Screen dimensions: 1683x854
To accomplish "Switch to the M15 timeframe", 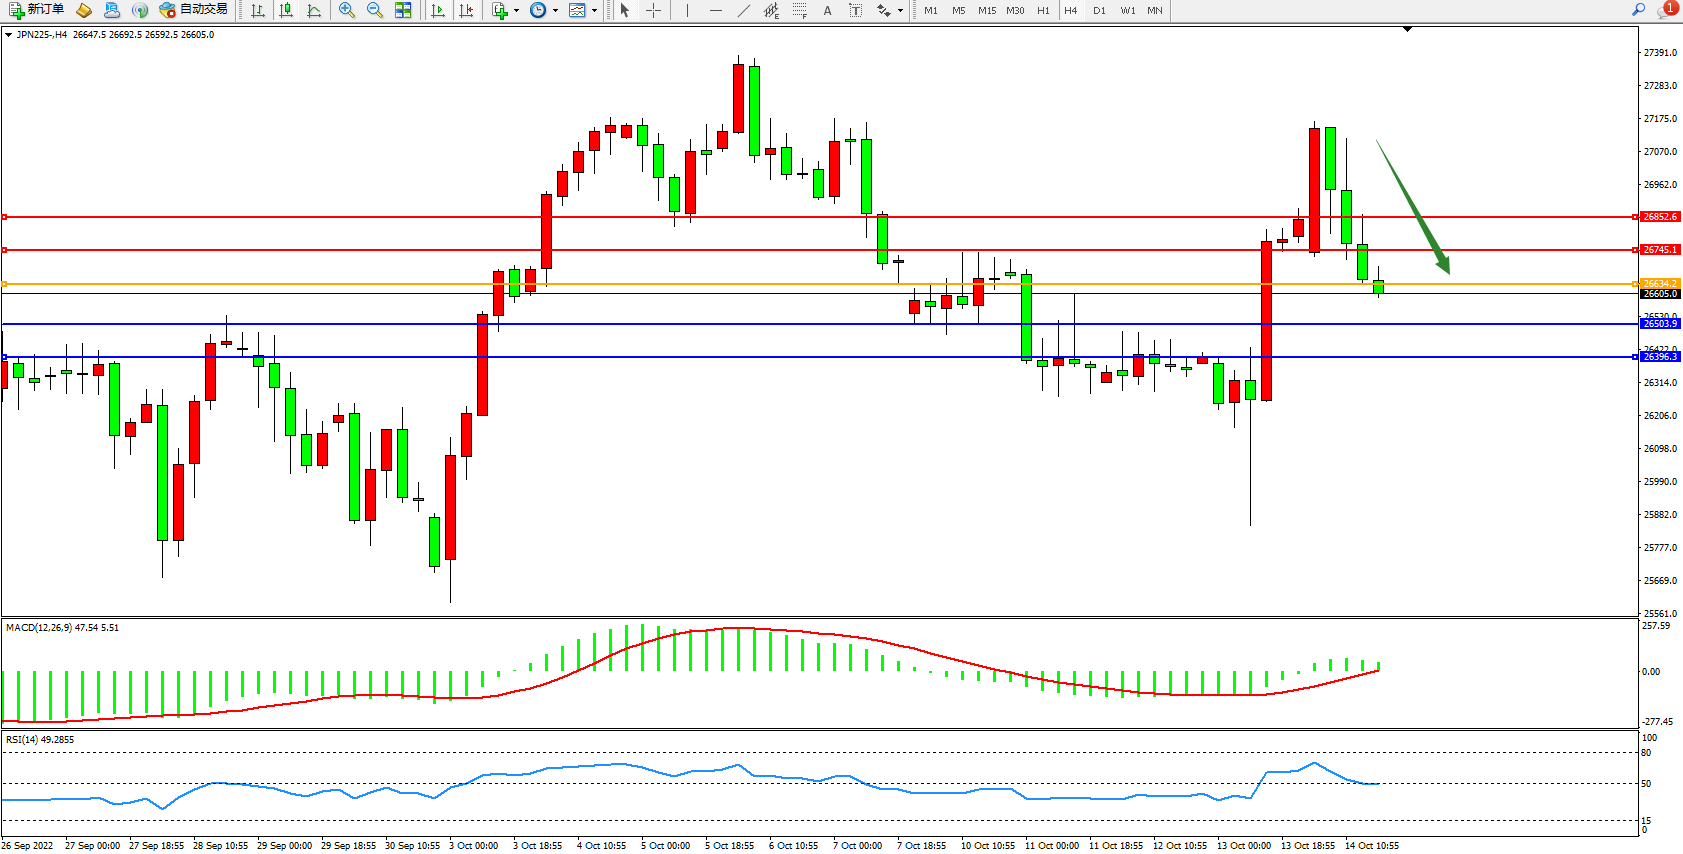I will tap(986, 10).
